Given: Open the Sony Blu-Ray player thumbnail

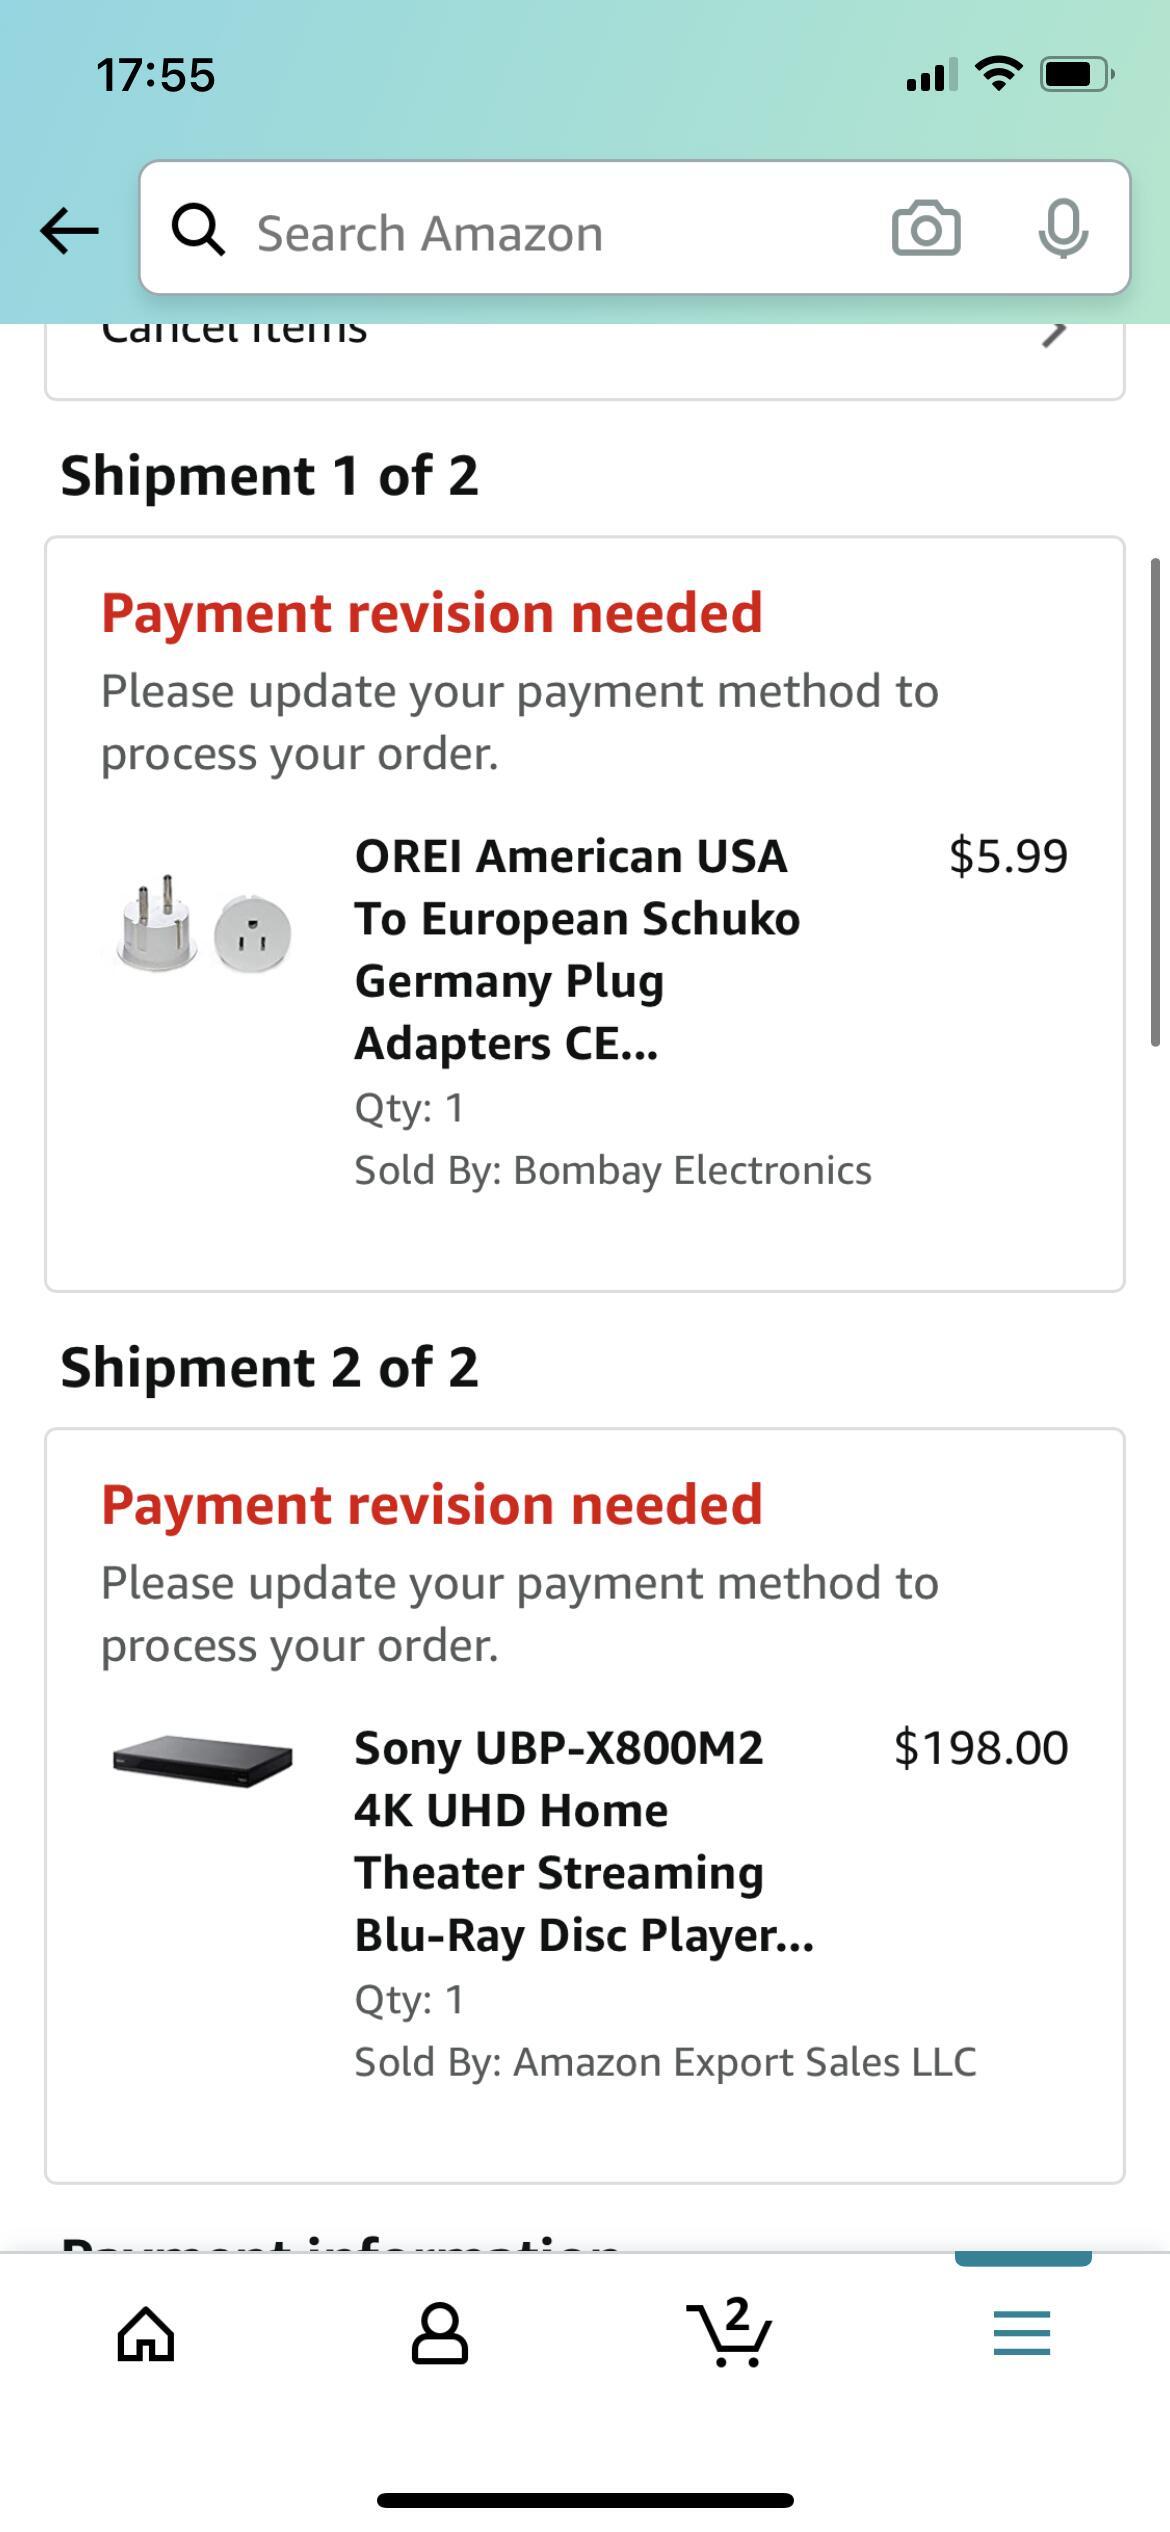Looking at the screenshot, I should coord(203,1762).
